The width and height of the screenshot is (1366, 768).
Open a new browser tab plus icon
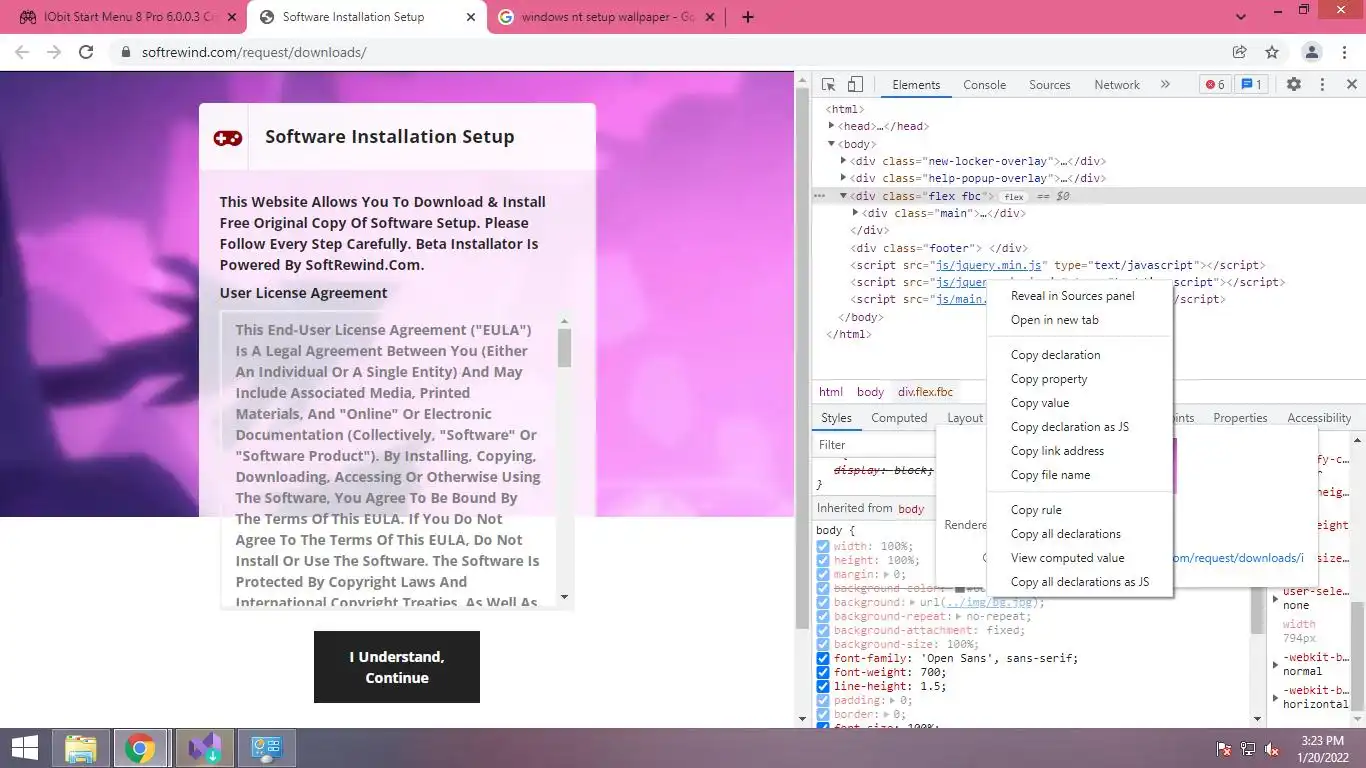point(748,17)
